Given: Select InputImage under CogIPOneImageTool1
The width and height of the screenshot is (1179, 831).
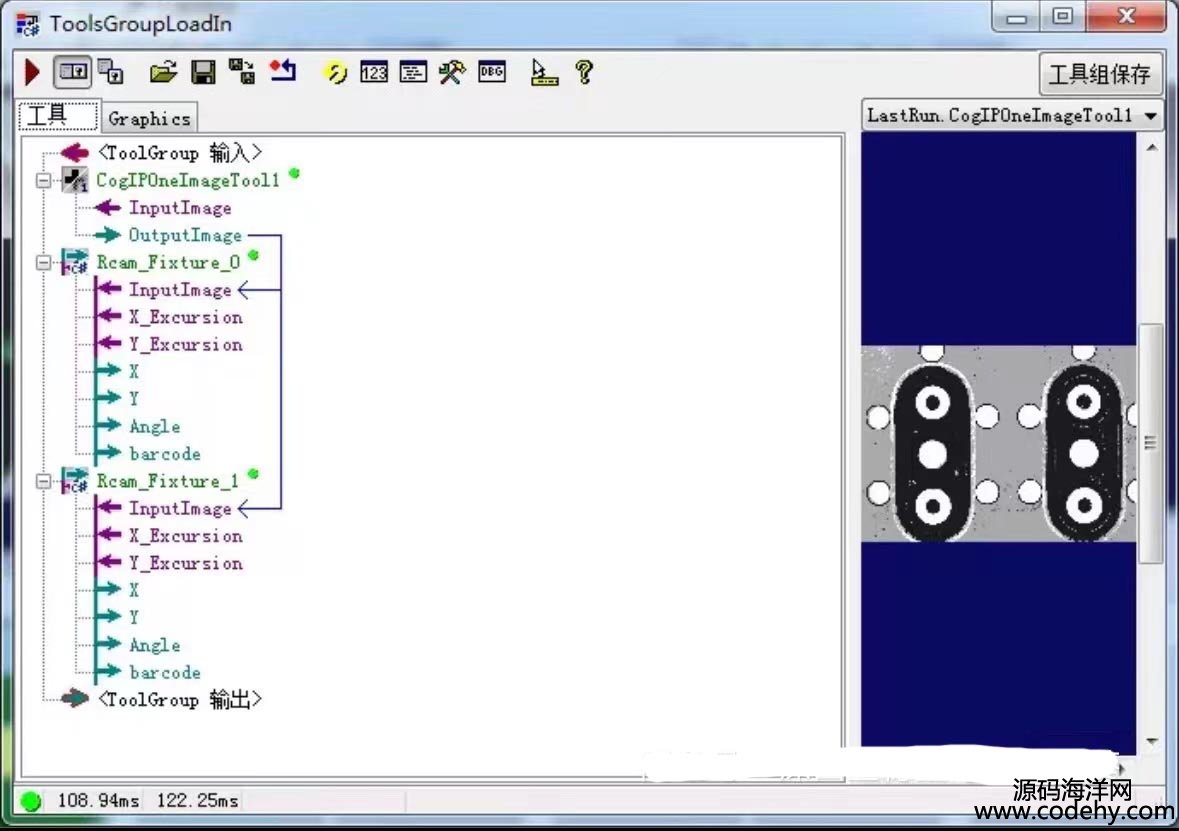Looking at the screenshot, I should (x=180, y=208).
